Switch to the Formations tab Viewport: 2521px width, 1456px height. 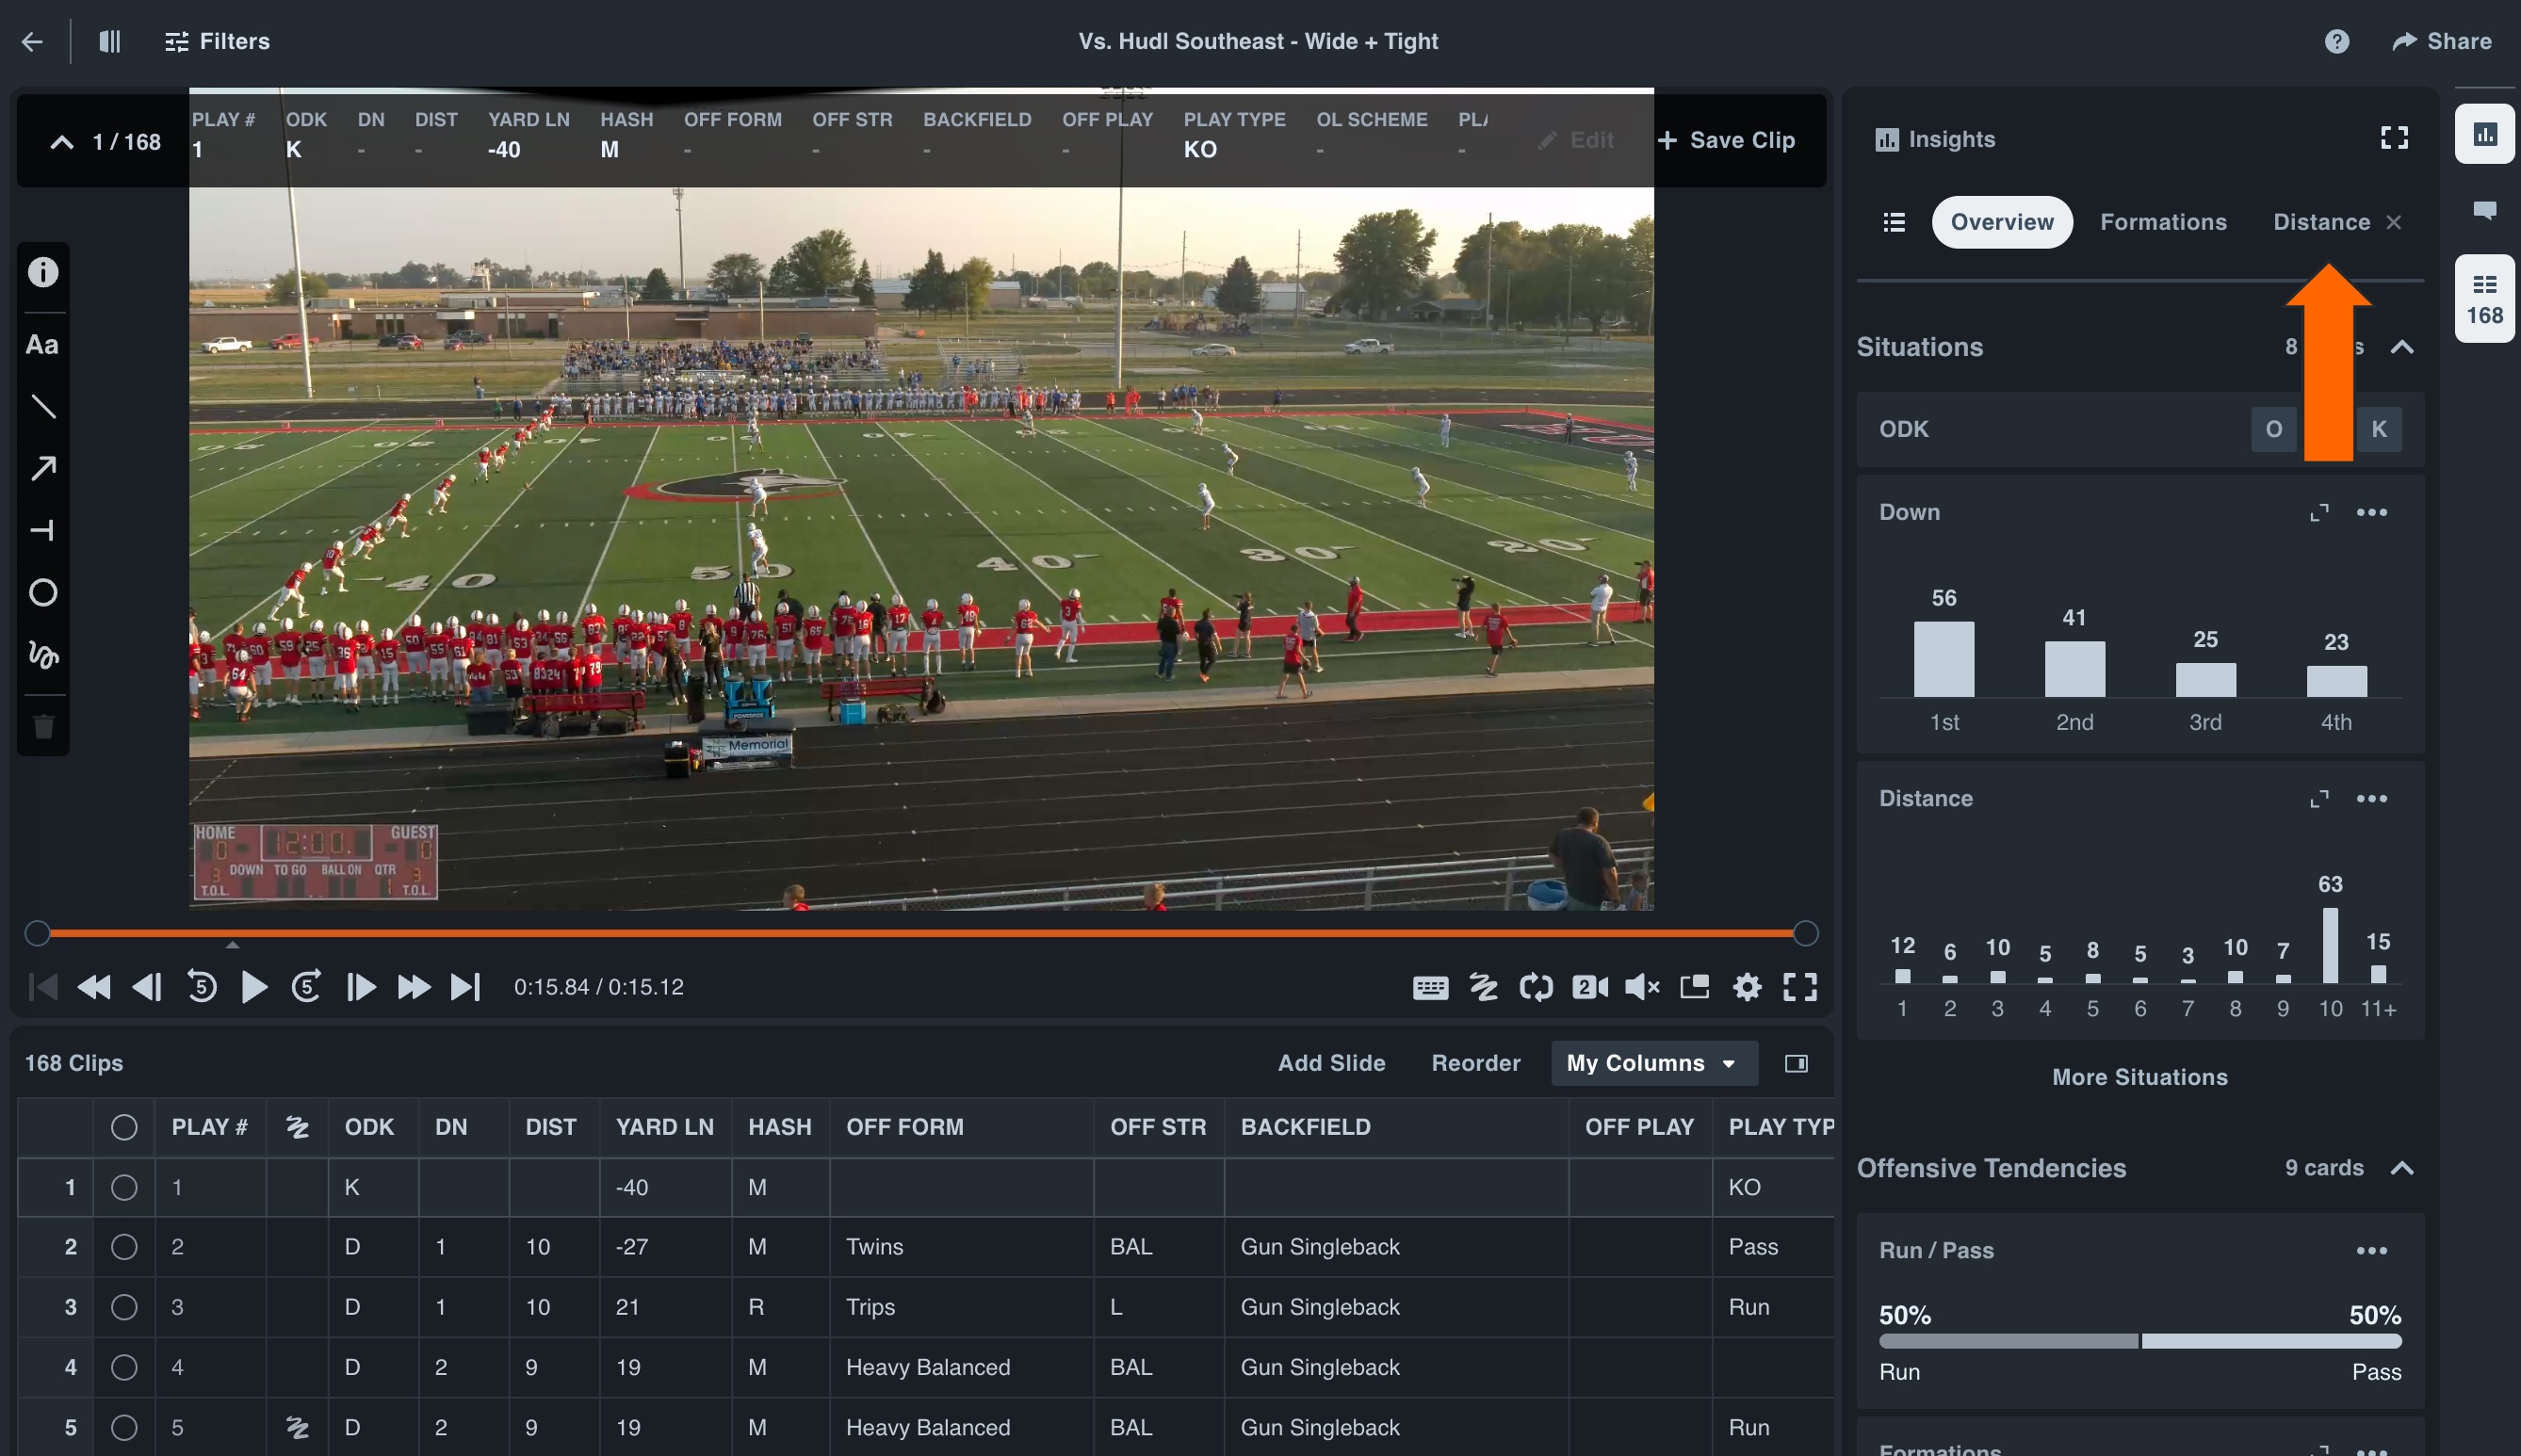click(x=2164, y=221)
